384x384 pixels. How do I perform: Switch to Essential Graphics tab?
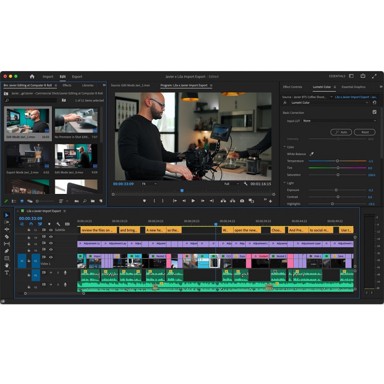click(x=354, y=87)
